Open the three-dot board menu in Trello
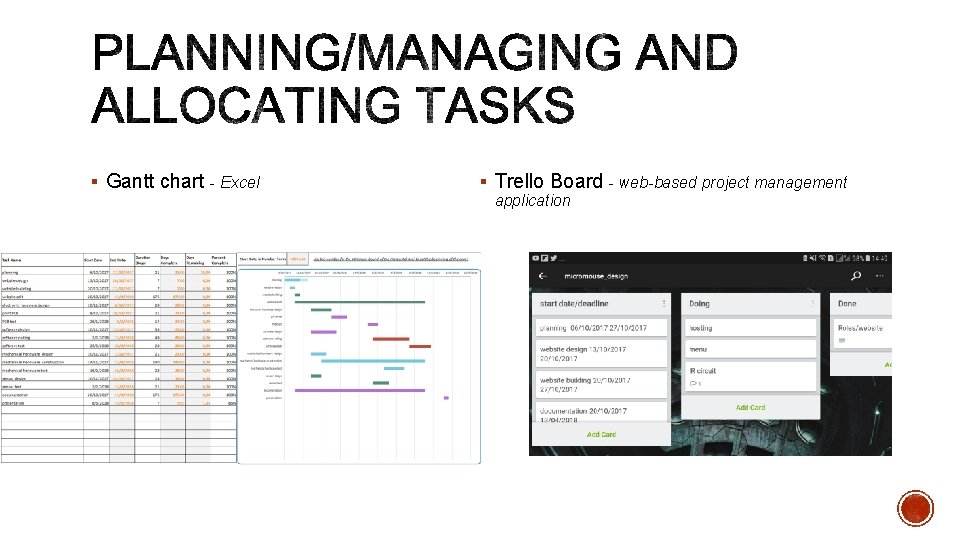 [880, 276]
